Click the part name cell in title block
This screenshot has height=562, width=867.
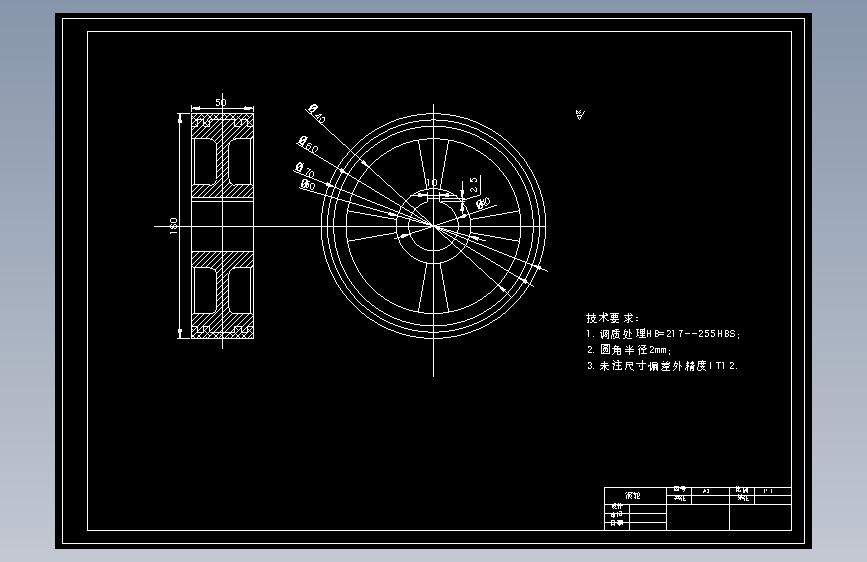pyautogui.click(x=635, y=496)
